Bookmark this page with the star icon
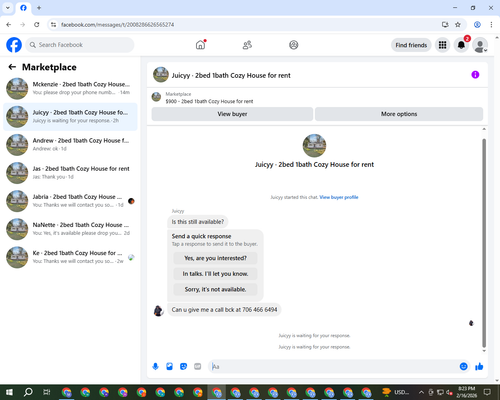 click(458, 24)
